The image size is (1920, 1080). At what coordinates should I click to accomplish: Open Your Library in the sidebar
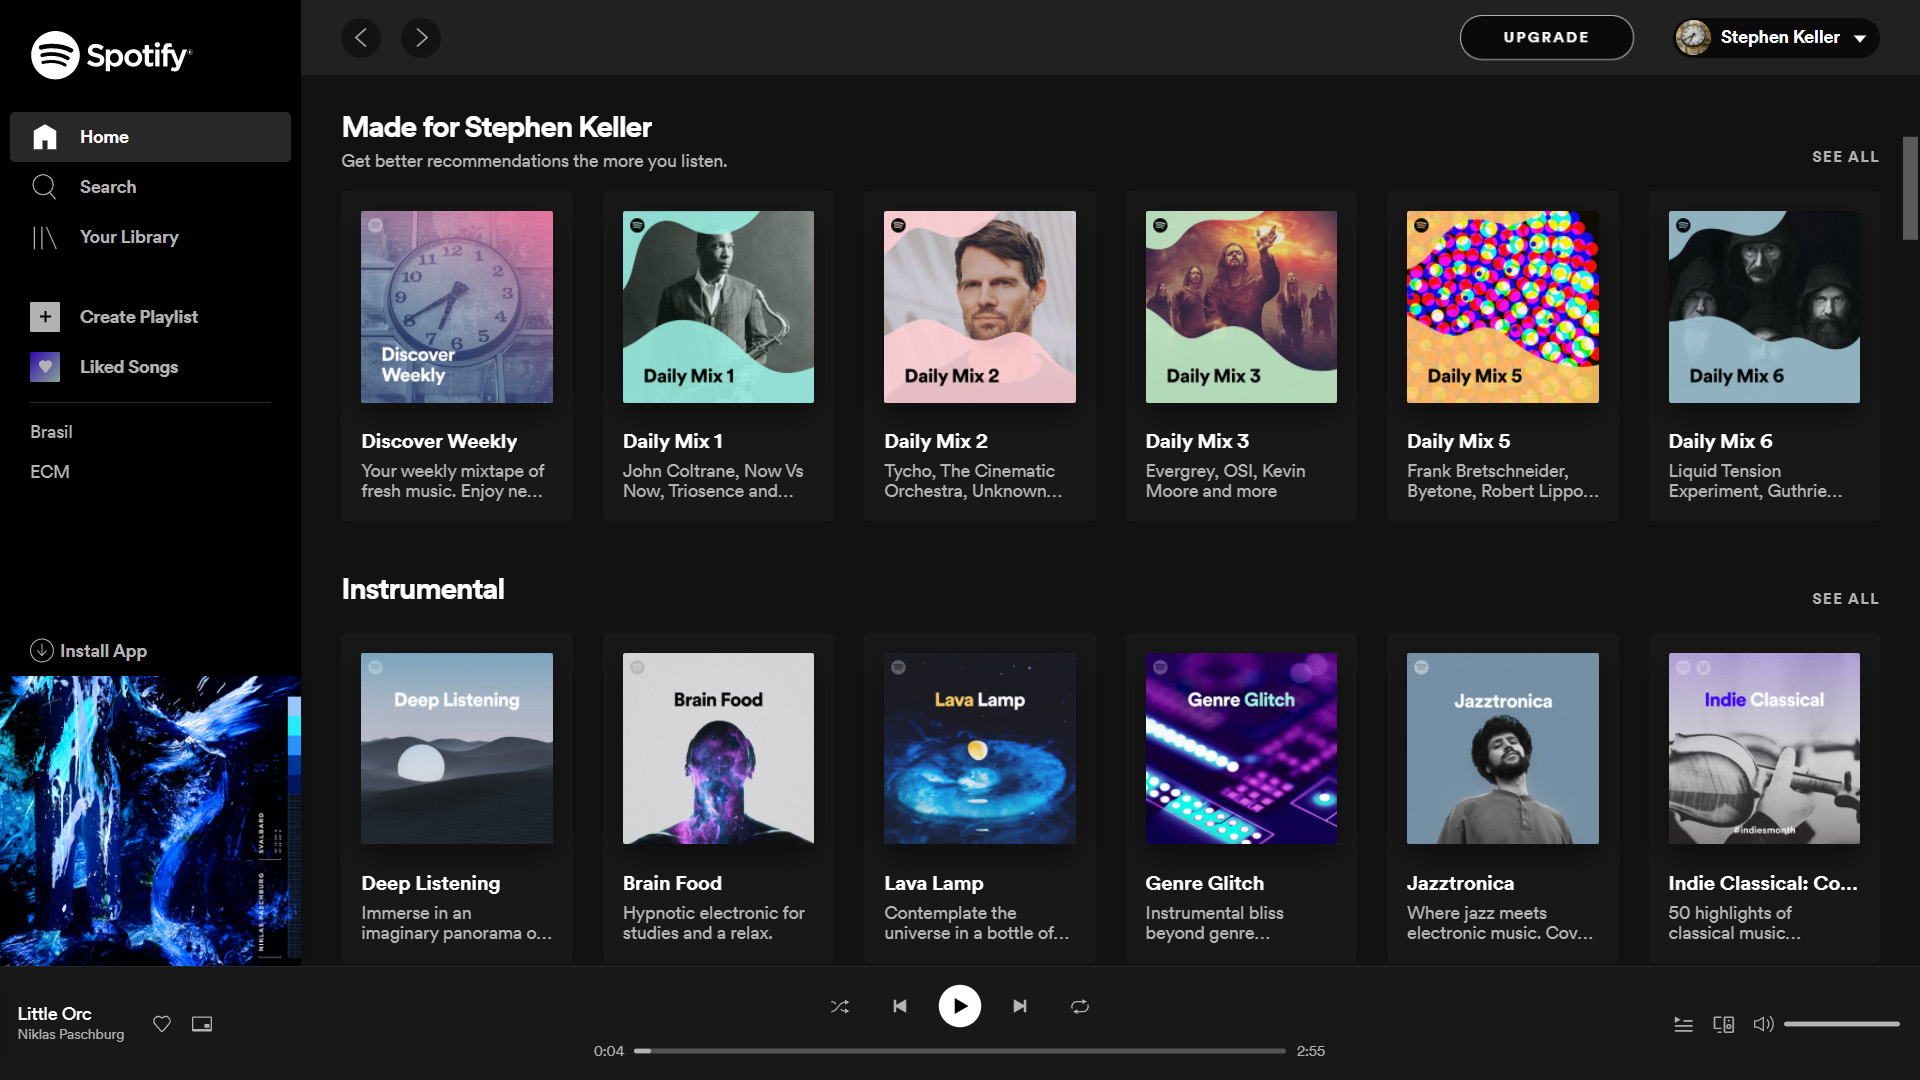click(x=128, y=237)
